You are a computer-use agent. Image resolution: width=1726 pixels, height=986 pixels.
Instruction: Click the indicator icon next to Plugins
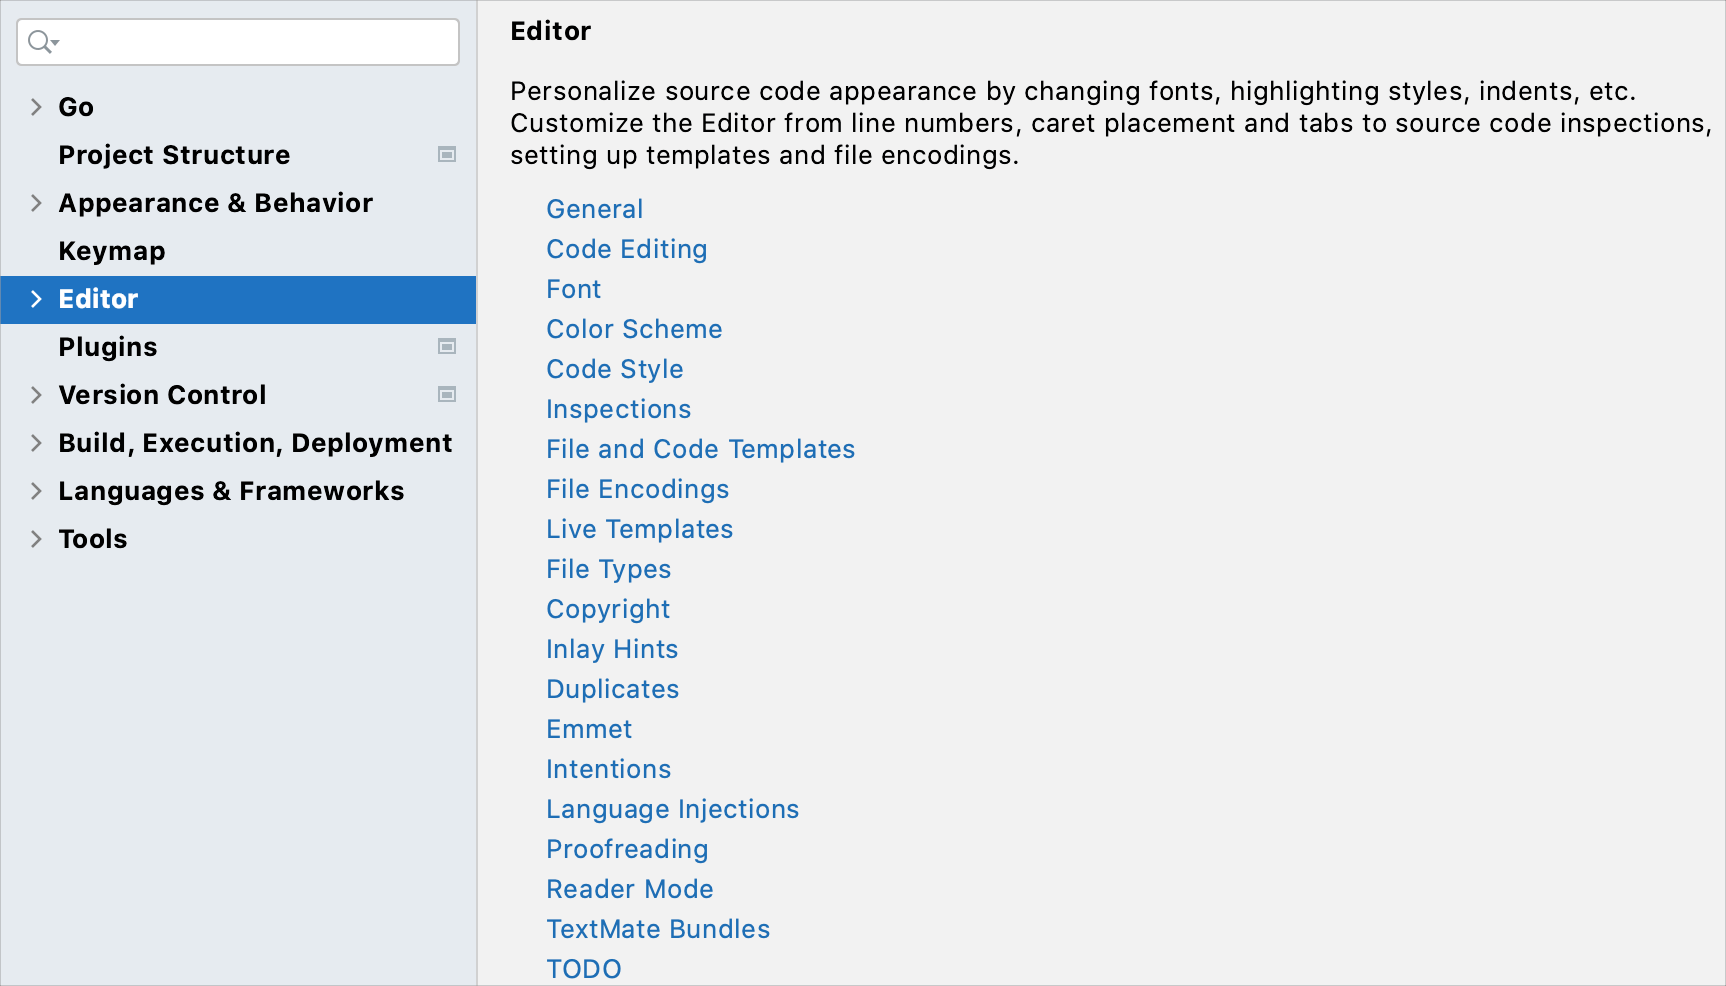[x=447, y=347]
